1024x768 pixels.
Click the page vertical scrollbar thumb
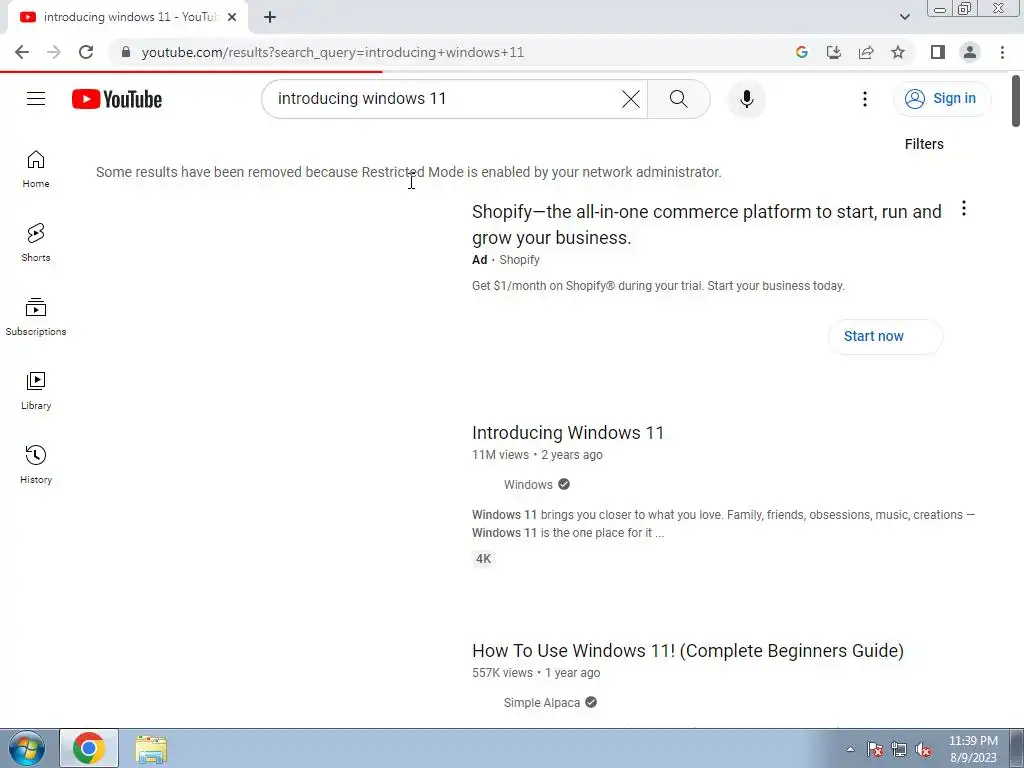point(1016,101)
